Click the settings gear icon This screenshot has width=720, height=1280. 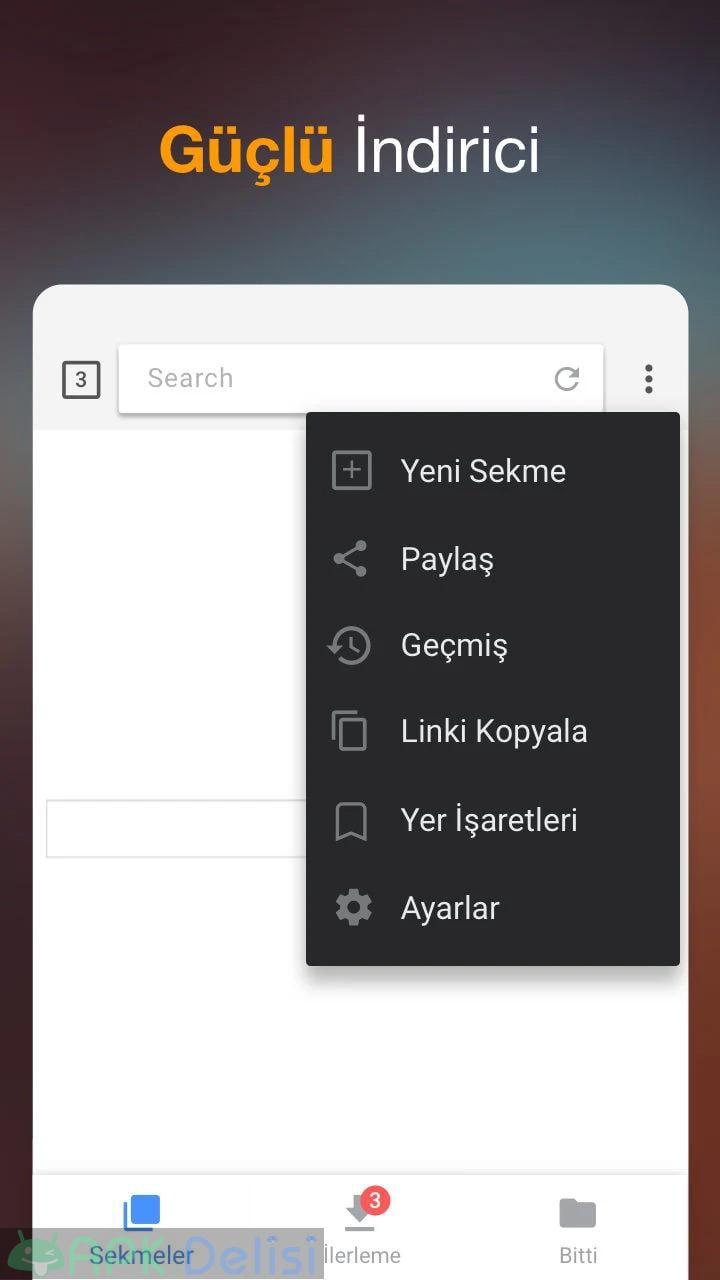[352, 908]
